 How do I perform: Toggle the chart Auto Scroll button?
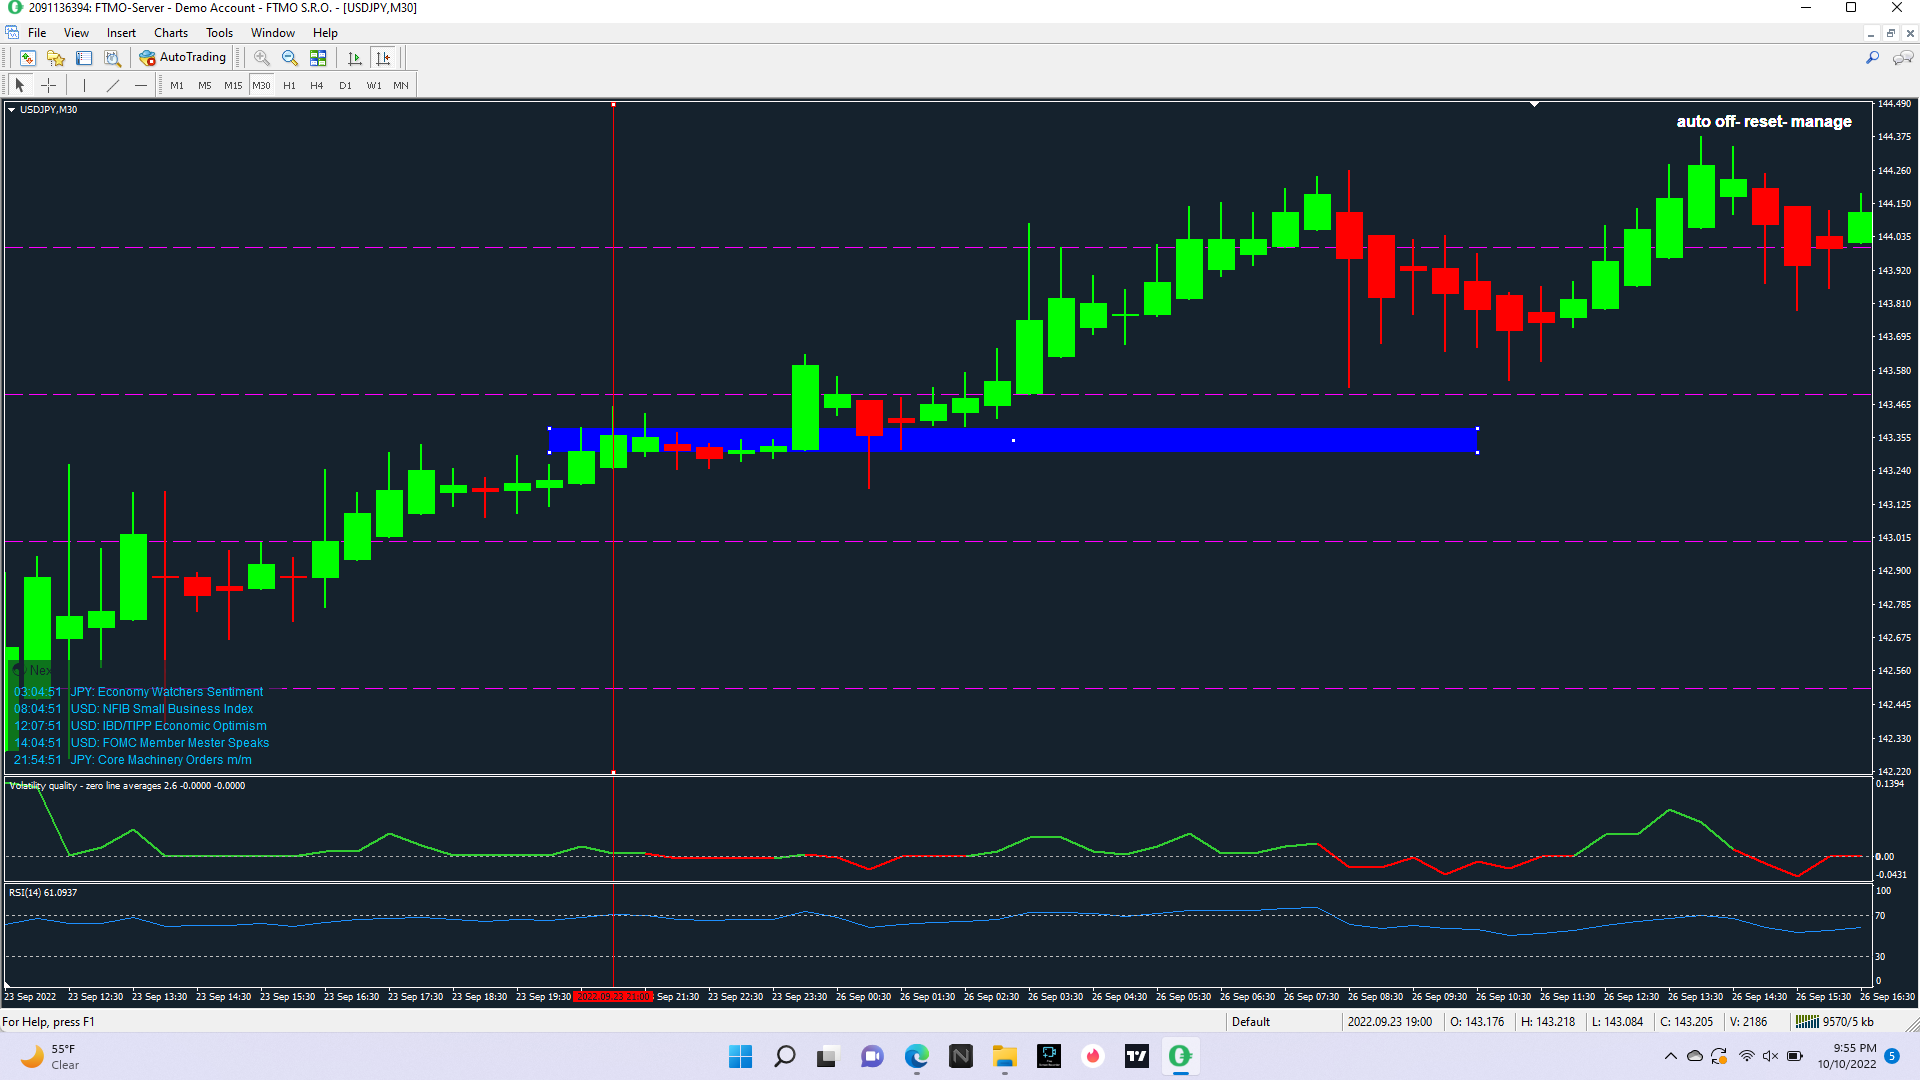354,58
